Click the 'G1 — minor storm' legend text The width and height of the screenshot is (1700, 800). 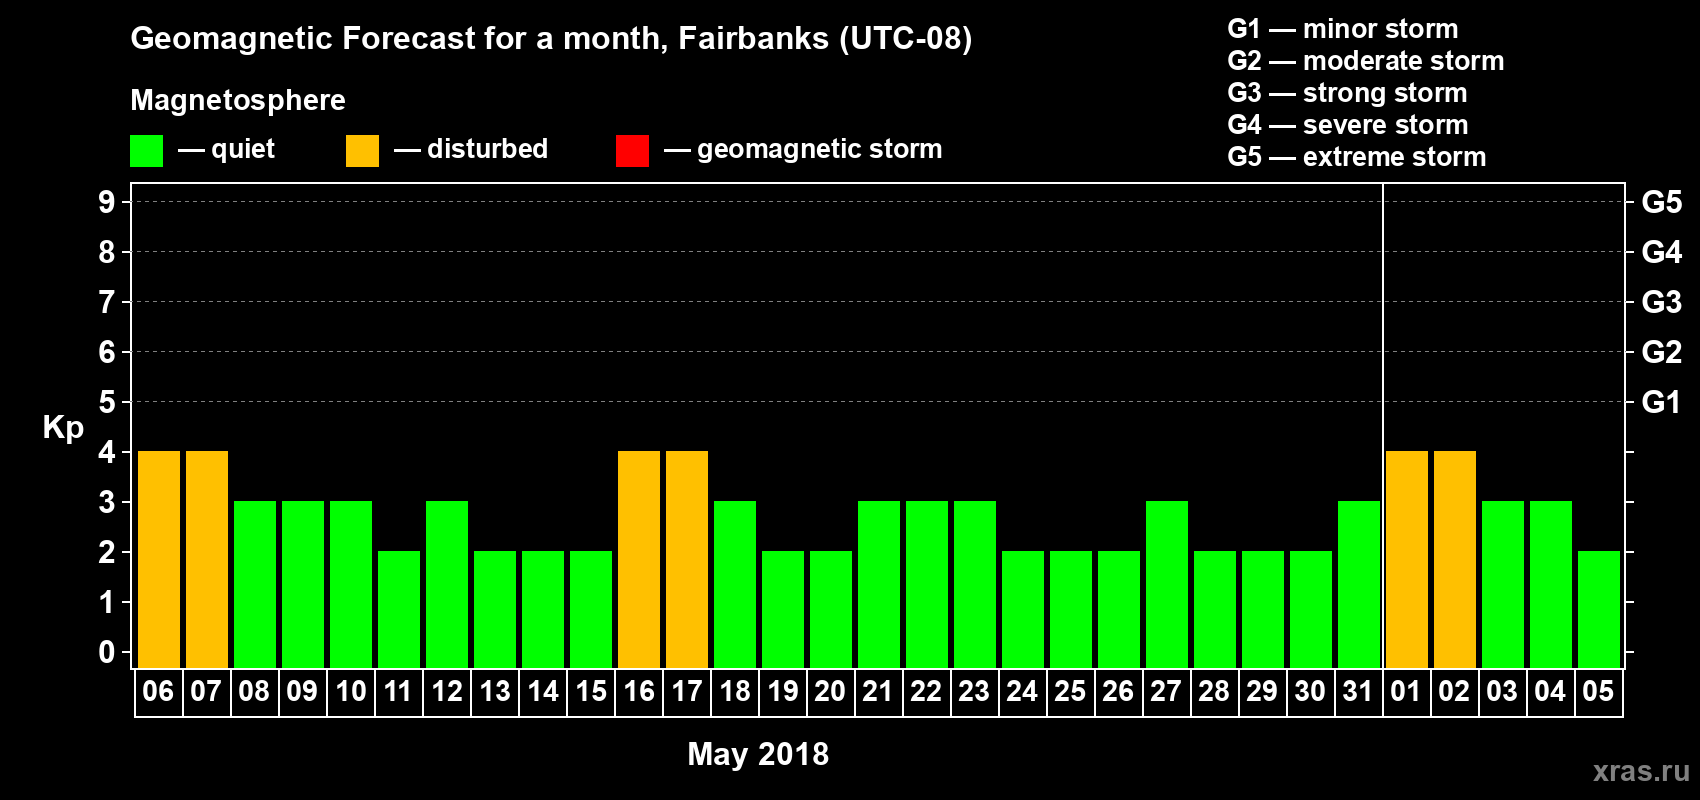click(1343, 29)
